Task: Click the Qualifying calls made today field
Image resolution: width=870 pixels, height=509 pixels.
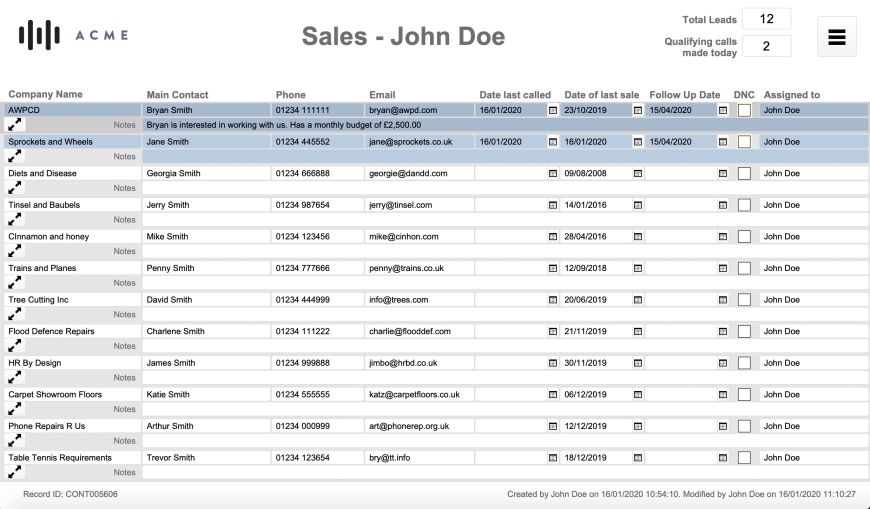Action: click(766, 46)
